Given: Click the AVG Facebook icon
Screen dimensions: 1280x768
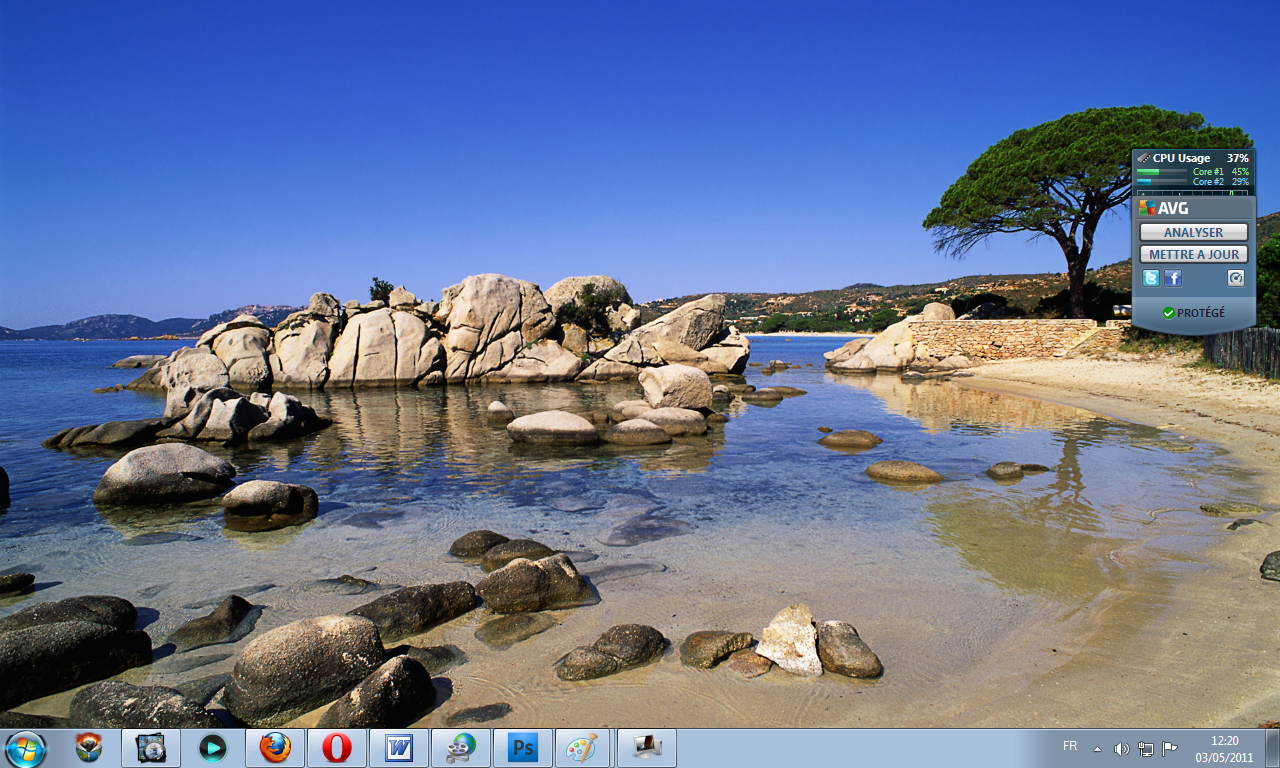Looking at the screenshot, I should [x=1173, y=278].
